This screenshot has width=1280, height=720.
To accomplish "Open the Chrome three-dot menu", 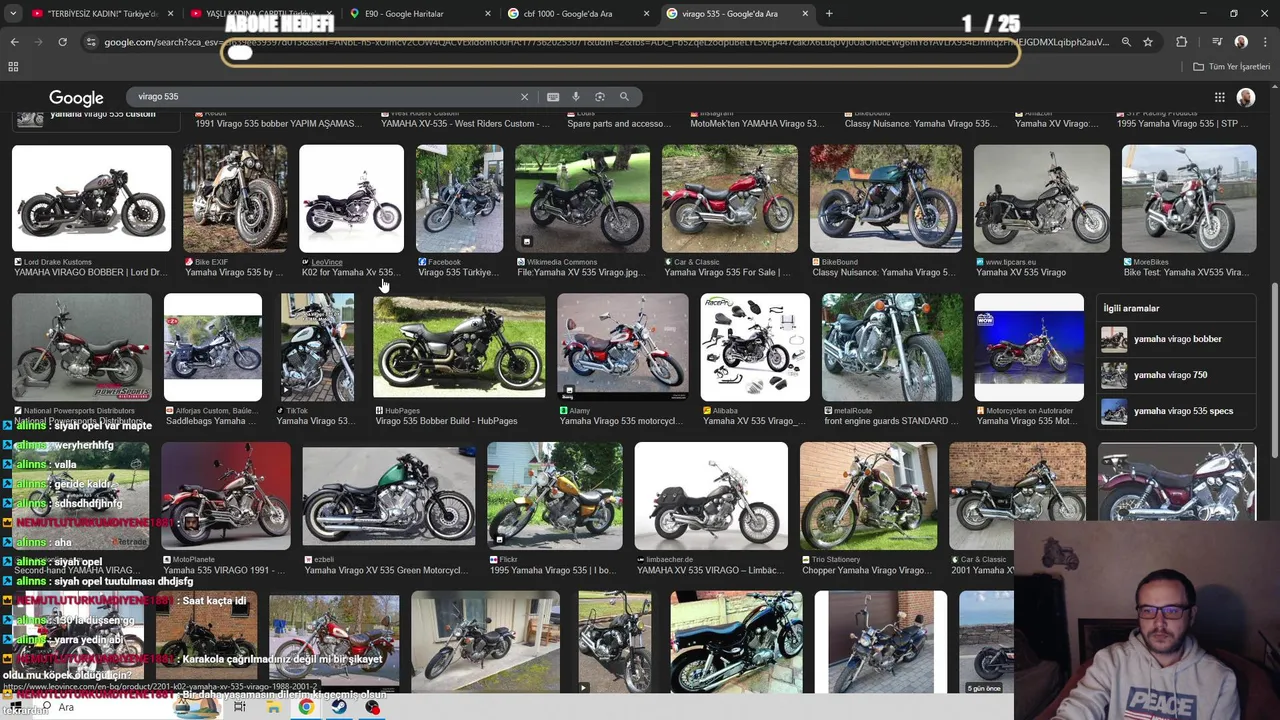I will tap(1265, 42).
